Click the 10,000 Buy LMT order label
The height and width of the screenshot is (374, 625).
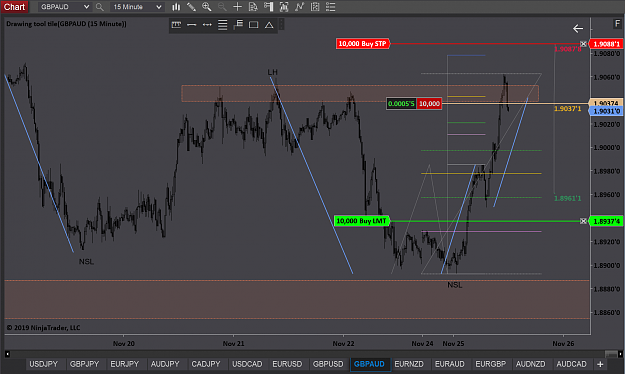362,221
